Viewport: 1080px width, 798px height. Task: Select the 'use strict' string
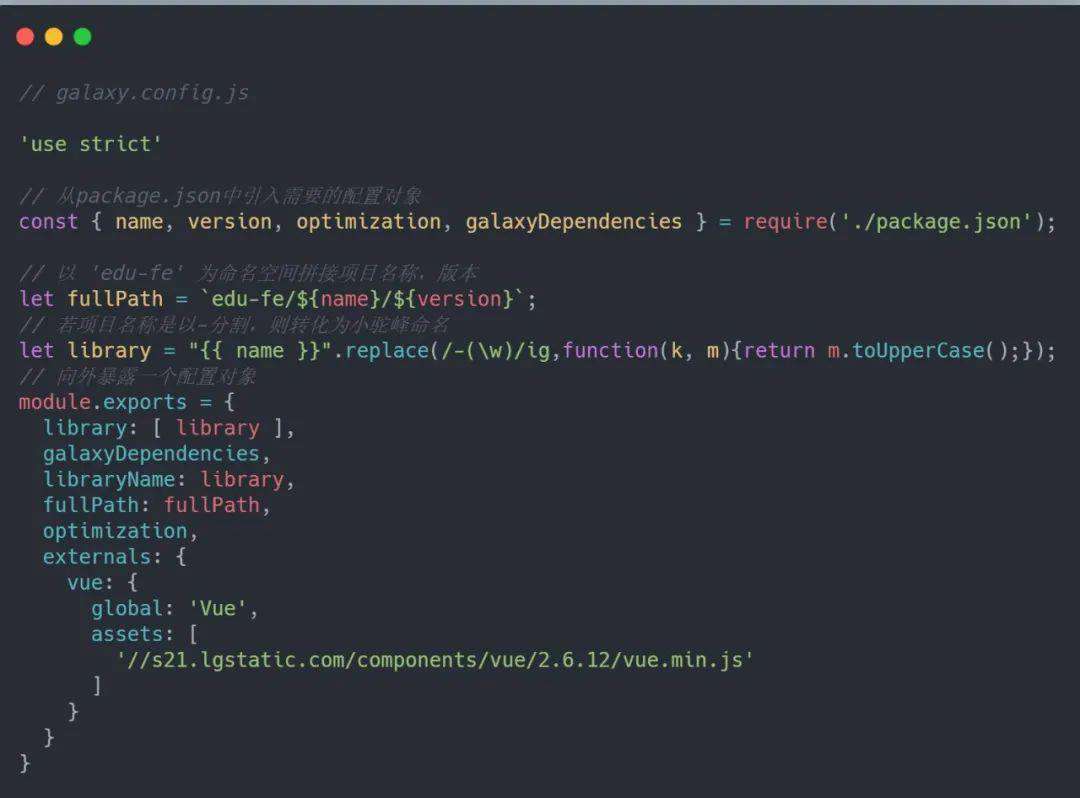point(91,144)
